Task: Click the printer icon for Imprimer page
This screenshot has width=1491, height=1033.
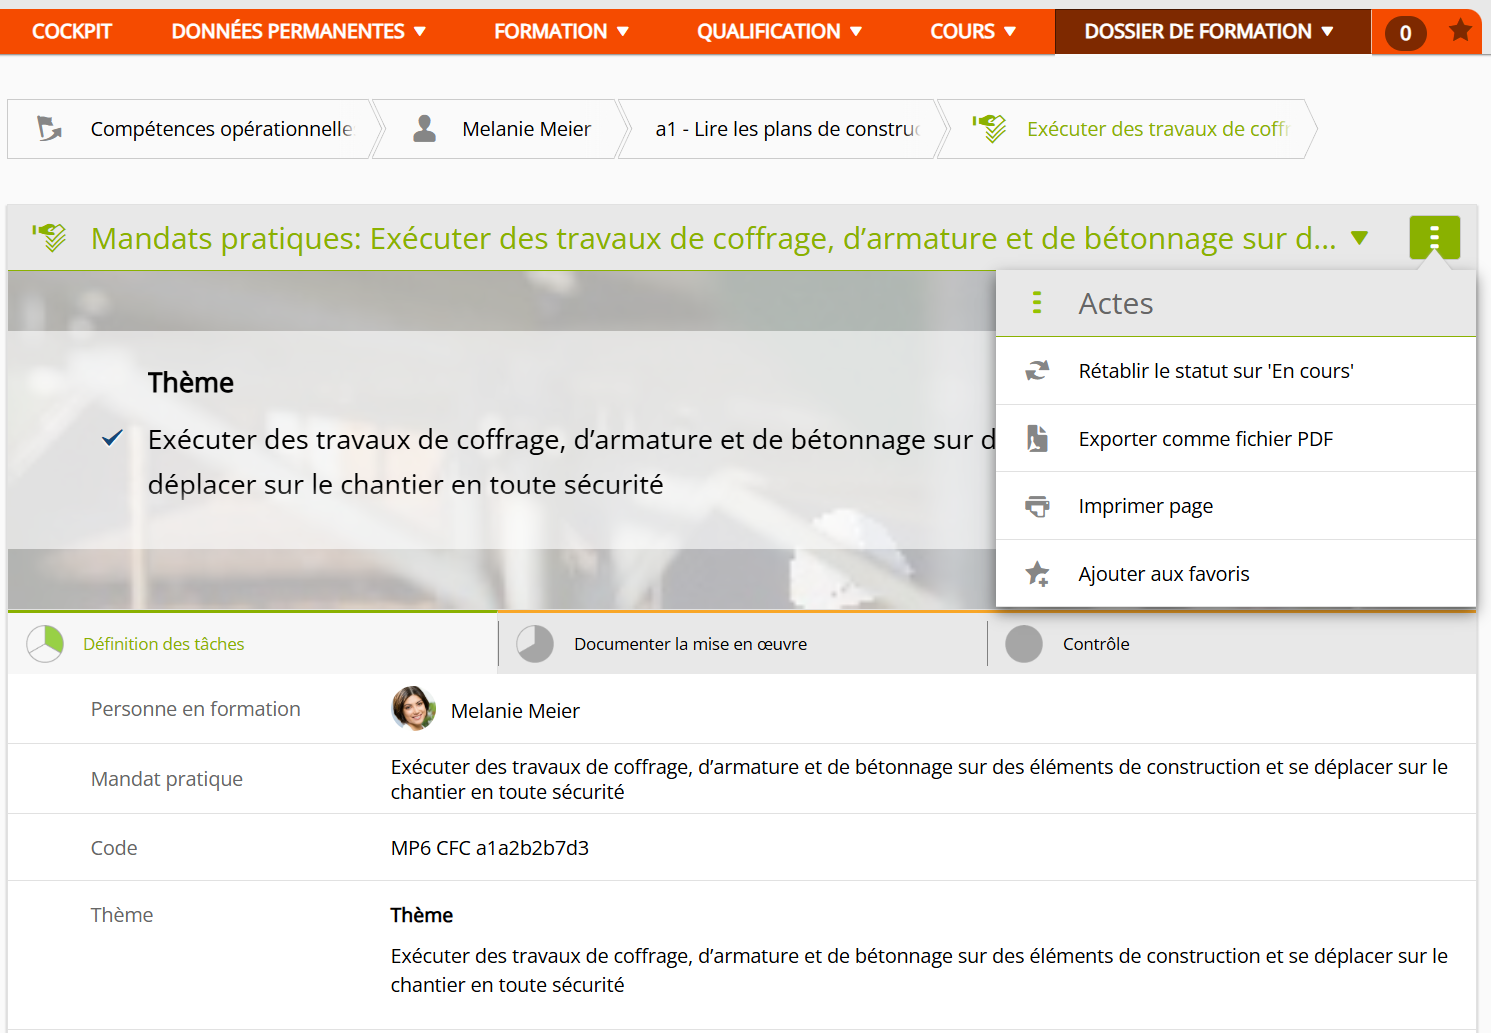Action: (1037, 506)
